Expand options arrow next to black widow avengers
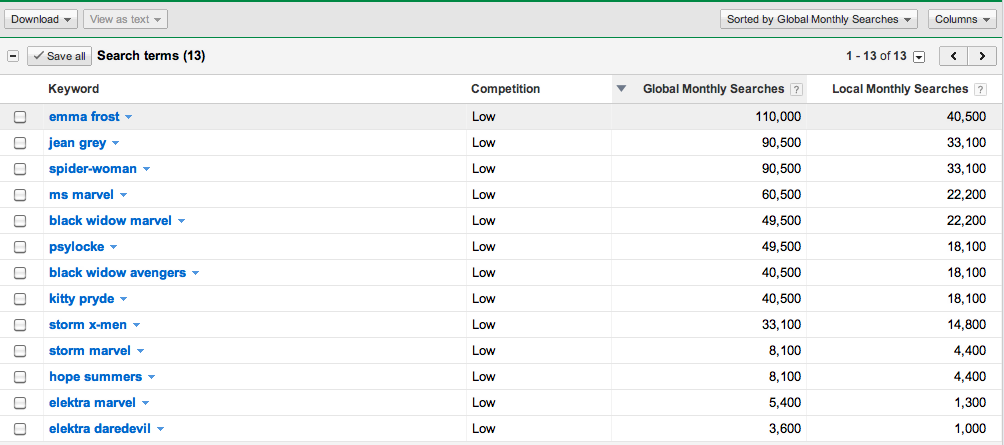This screenshot has height=445, width=1004. (195, 273)
